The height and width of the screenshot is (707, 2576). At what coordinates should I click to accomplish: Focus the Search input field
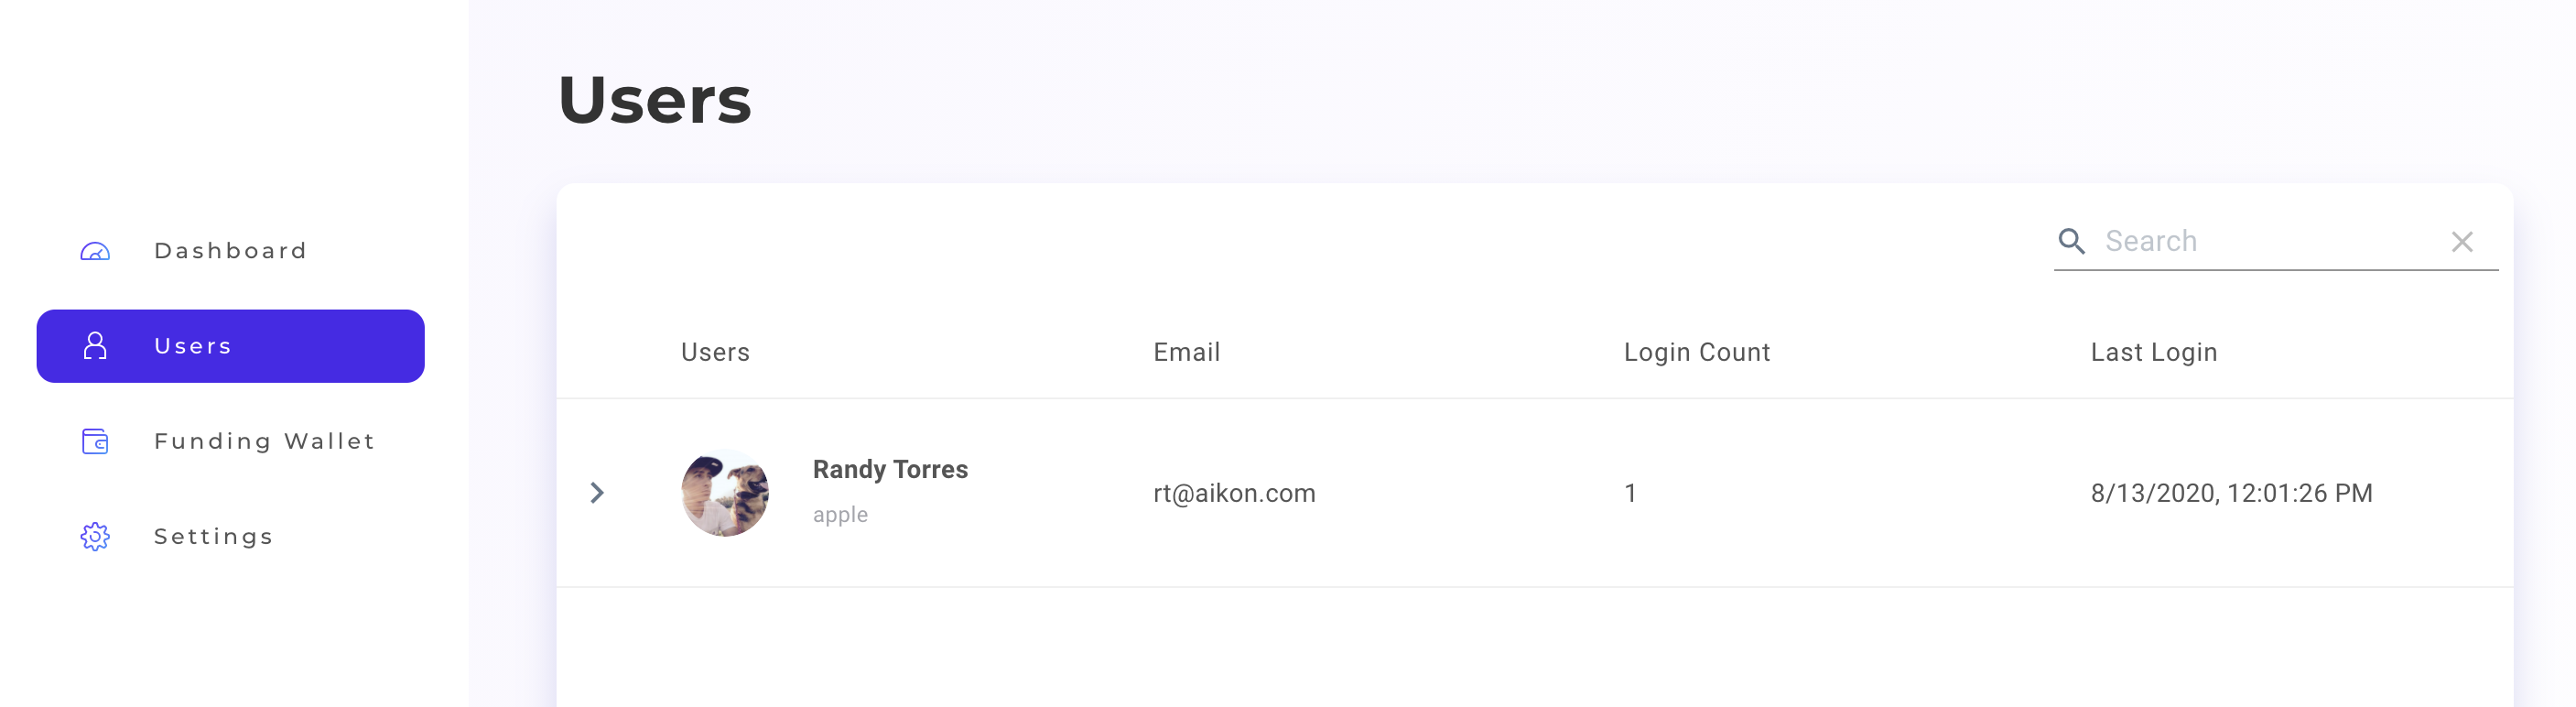coord(2270,241)
